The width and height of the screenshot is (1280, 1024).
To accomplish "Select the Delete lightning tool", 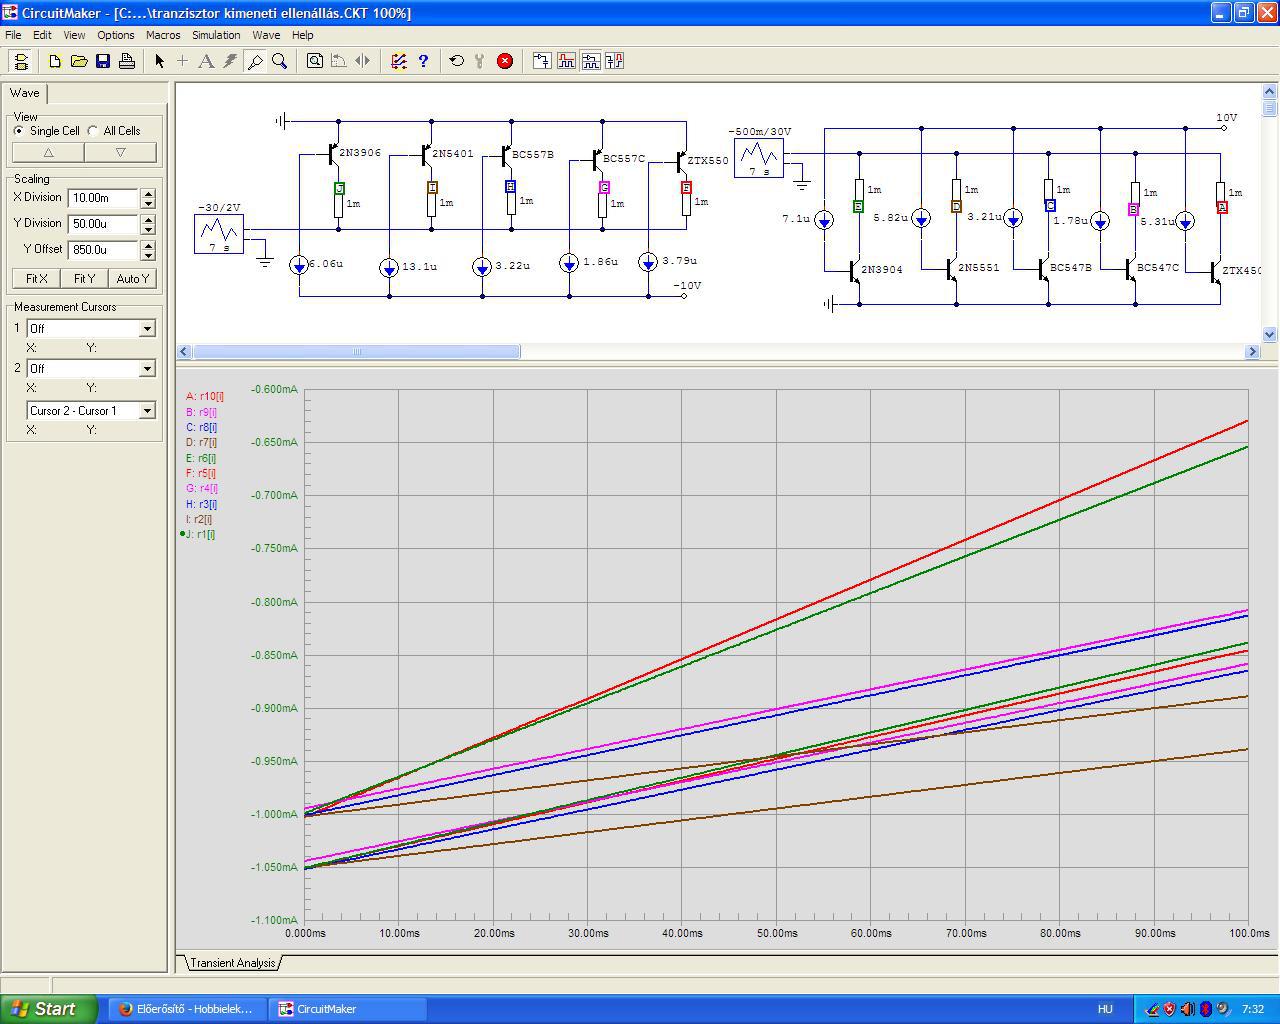I will (x=230, y=61).
